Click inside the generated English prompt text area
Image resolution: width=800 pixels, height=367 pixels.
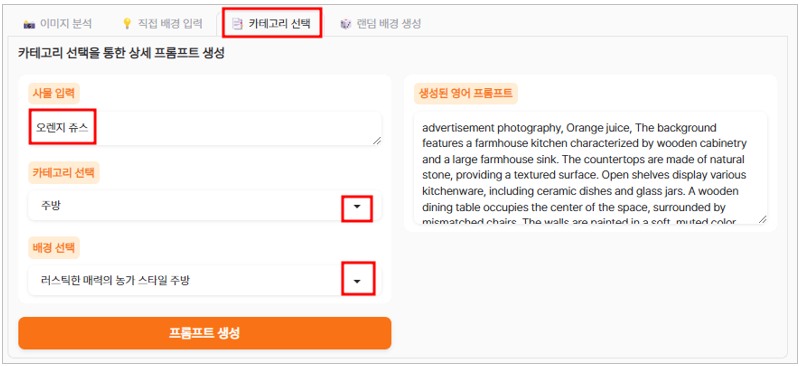591,168
